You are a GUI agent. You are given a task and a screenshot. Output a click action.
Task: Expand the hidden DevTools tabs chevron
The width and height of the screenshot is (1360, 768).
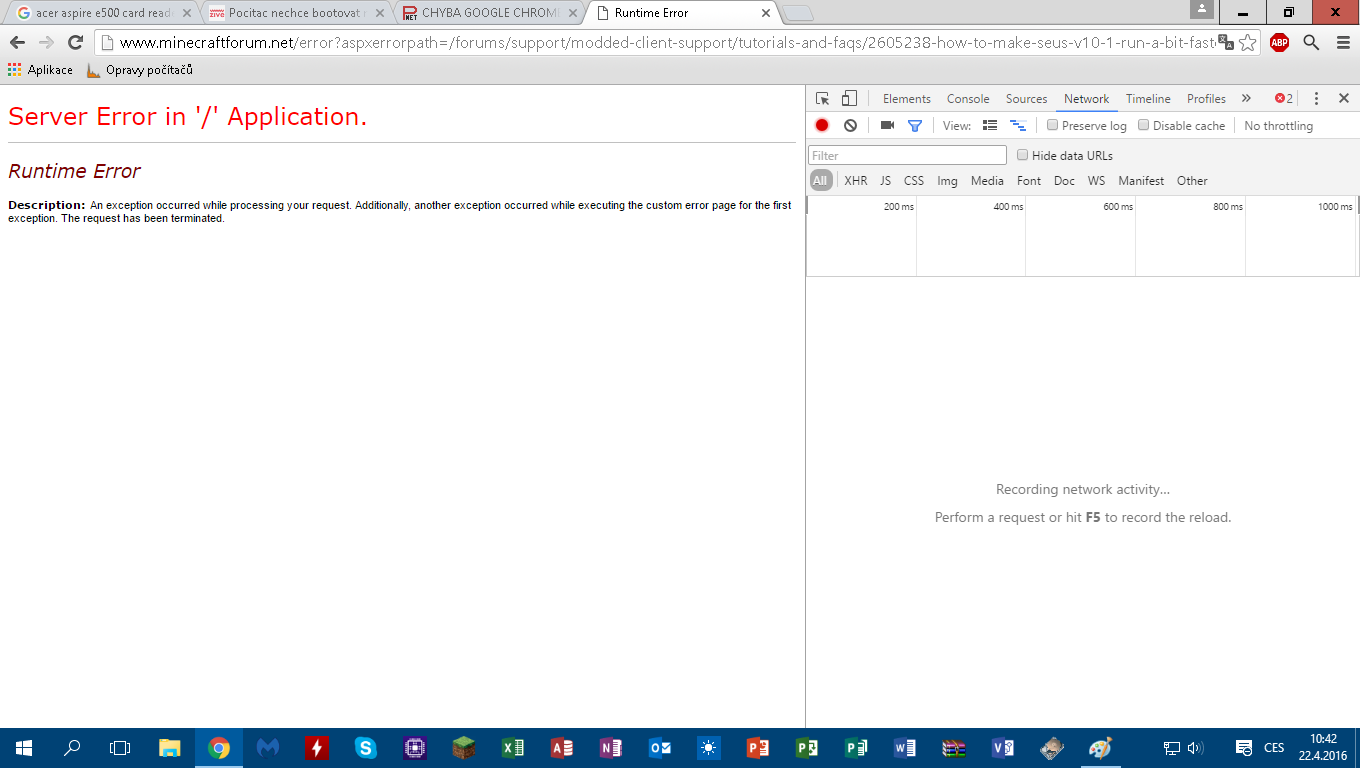[1246, 98]
